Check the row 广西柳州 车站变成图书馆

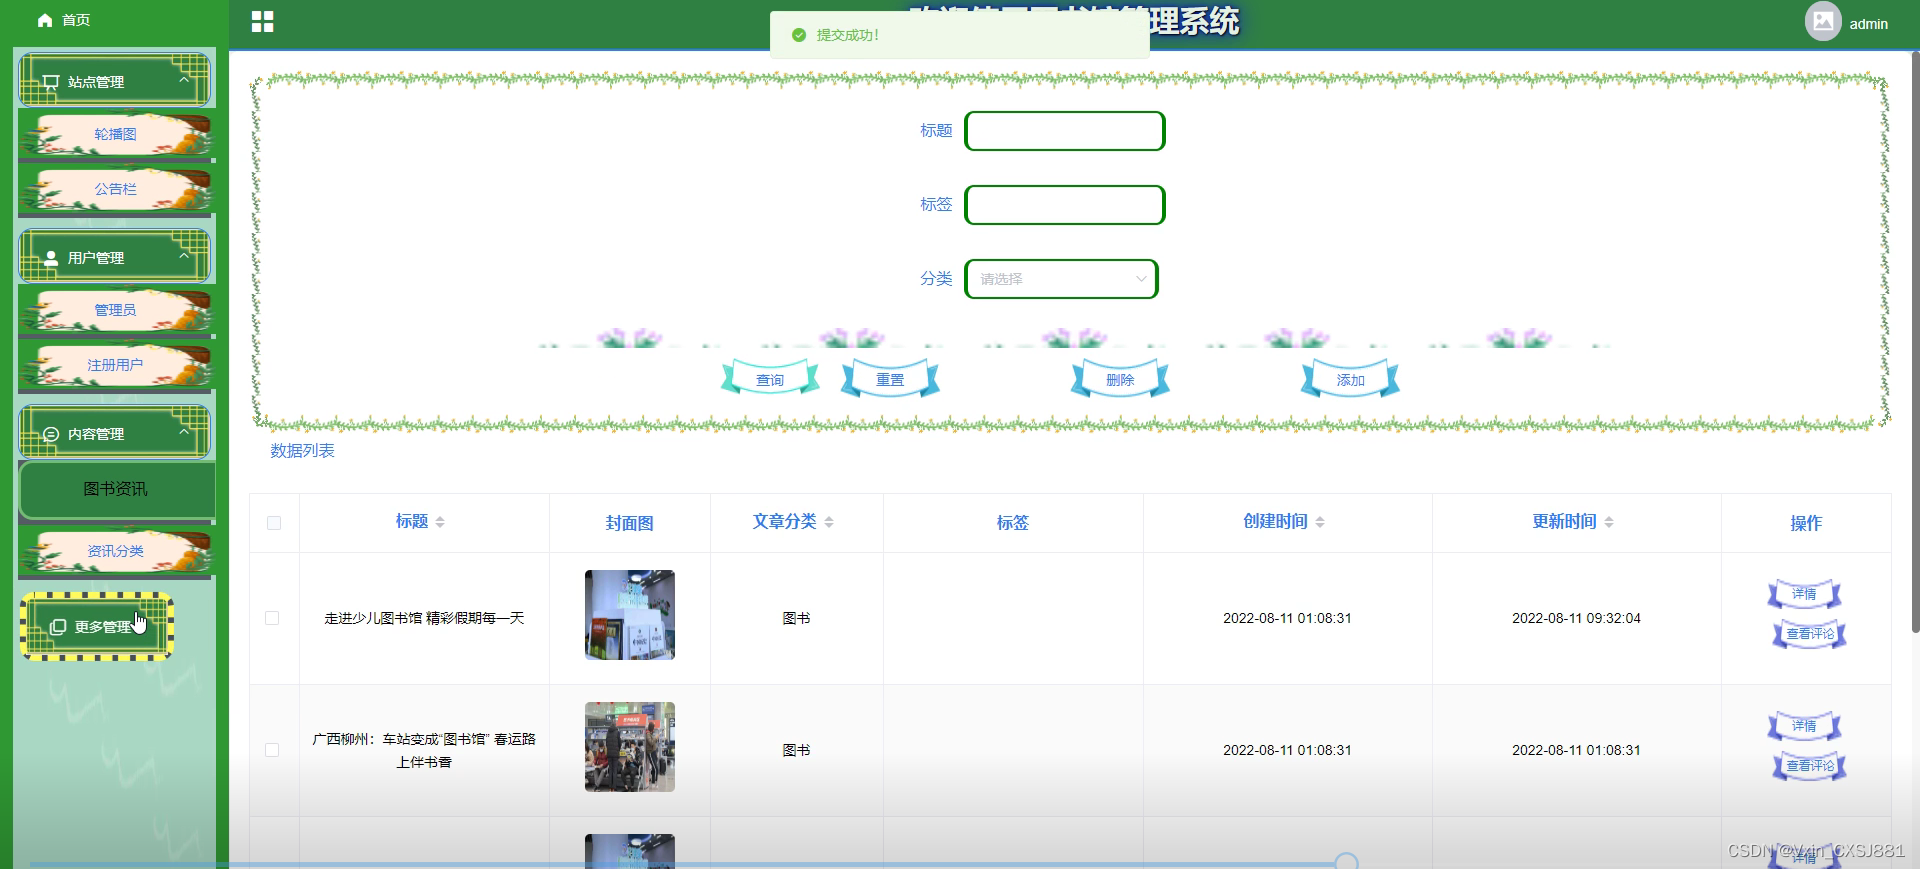click(272, 750)
